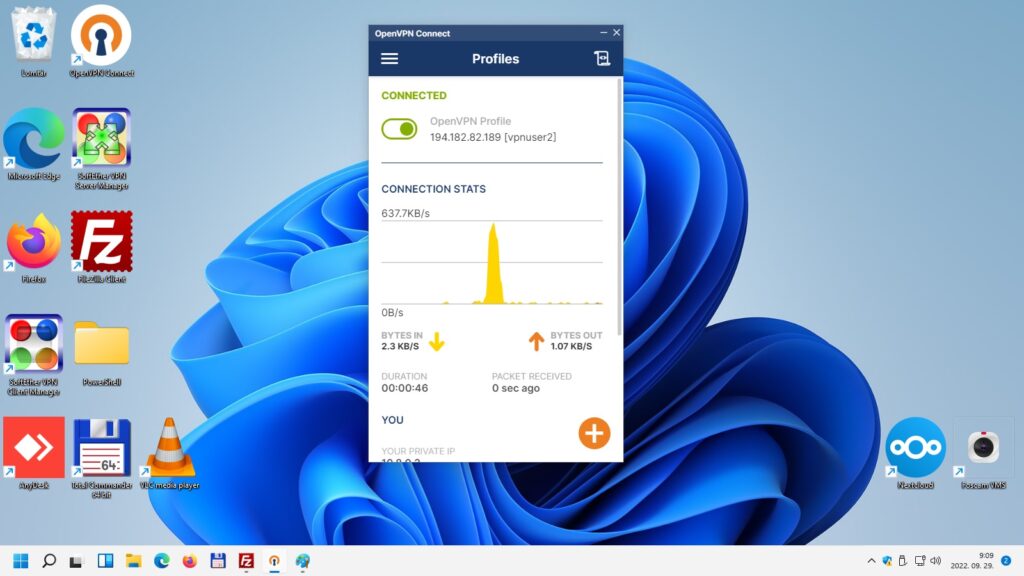Open the notification center badge

pyautogui.click(x=1006, y=561)
